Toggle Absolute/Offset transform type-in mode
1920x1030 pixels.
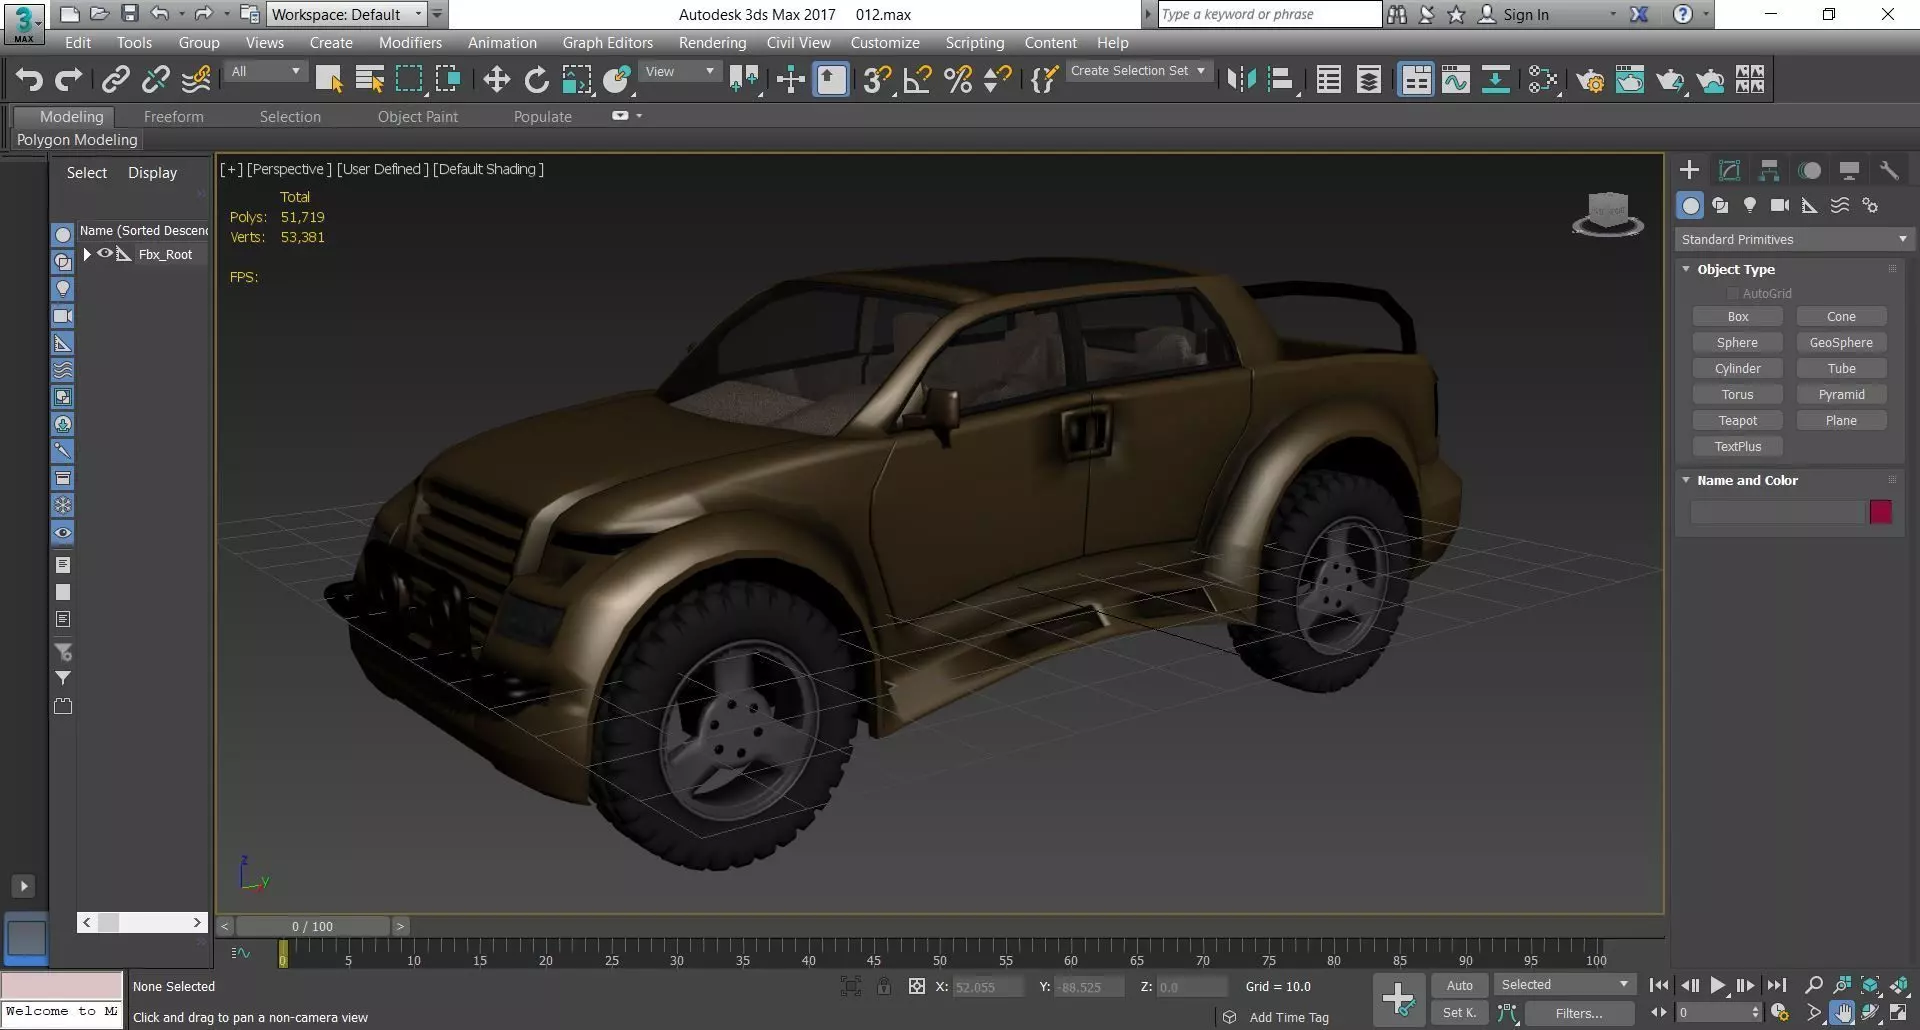pyautogui.click(x=917, y=986)
